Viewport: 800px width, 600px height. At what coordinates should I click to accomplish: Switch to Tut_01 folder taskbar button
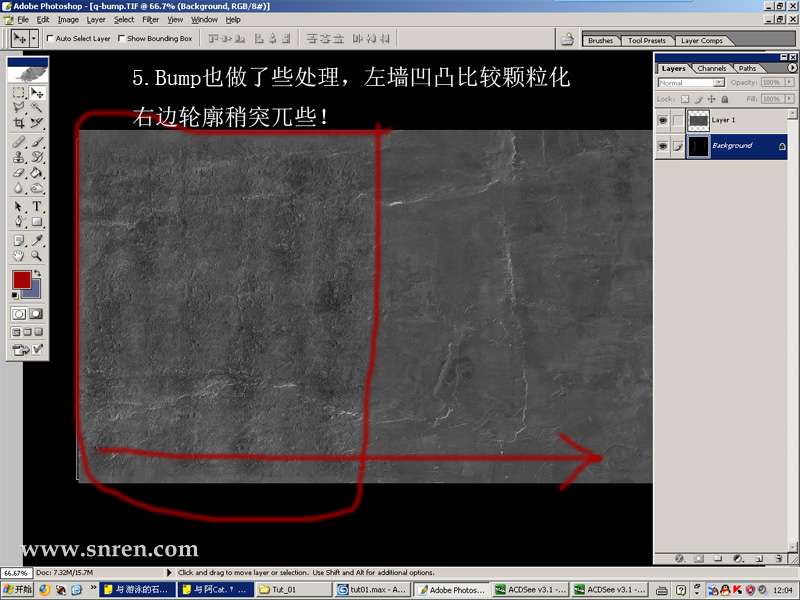292,590
